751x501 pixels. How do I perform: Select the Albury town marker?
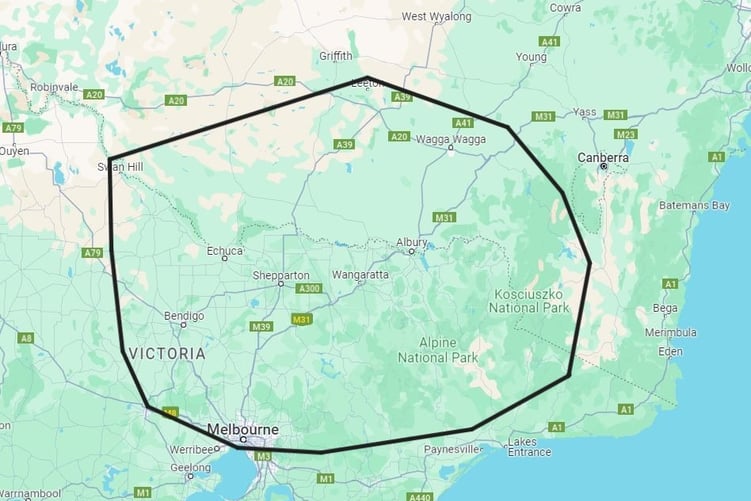click(x=411, y=251)
